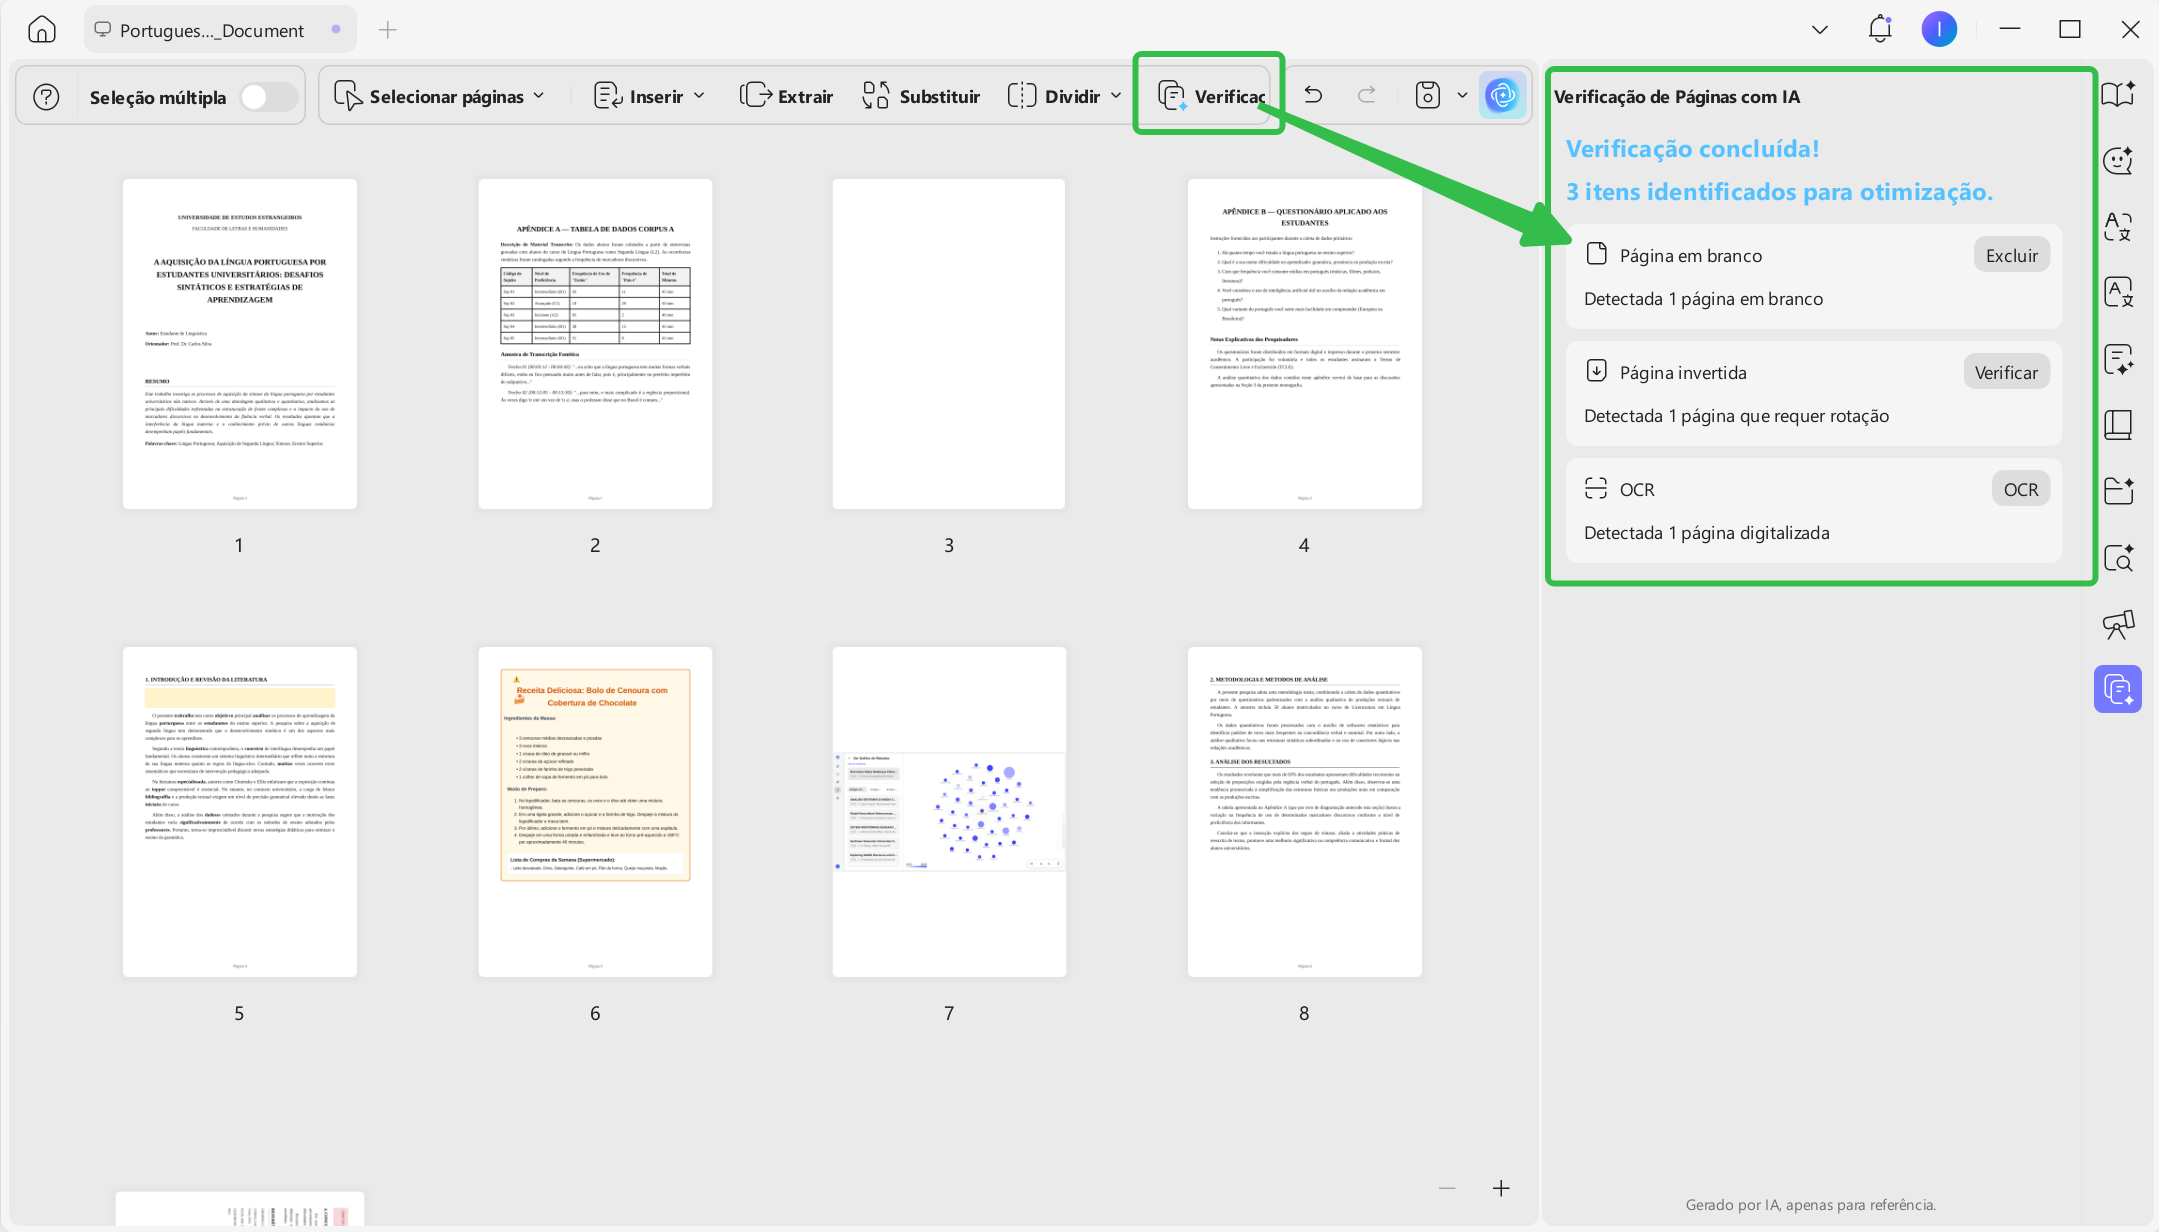This screenshot has width=2159, height=1232.
Task: Open the note with sparkles icon in sidebar
Action: point(2118,359)
